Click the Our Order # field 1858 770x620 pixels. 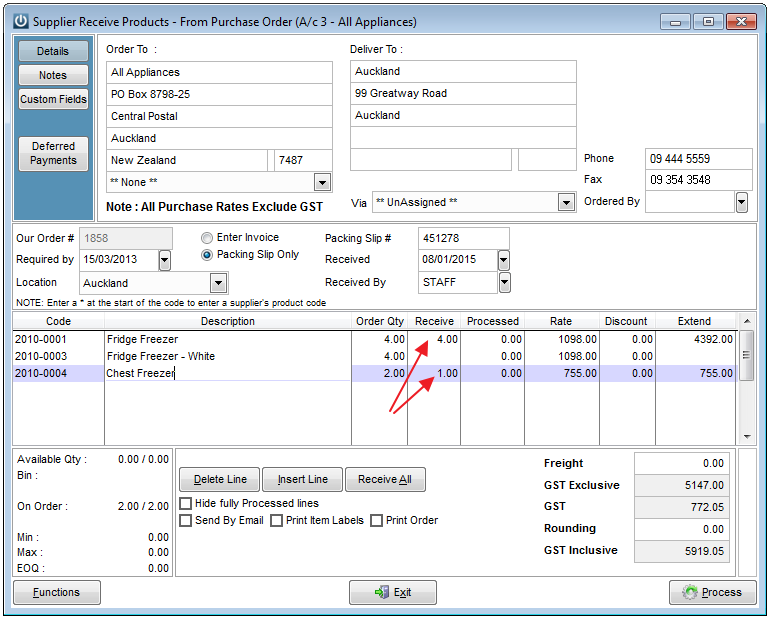pos(126,239)
